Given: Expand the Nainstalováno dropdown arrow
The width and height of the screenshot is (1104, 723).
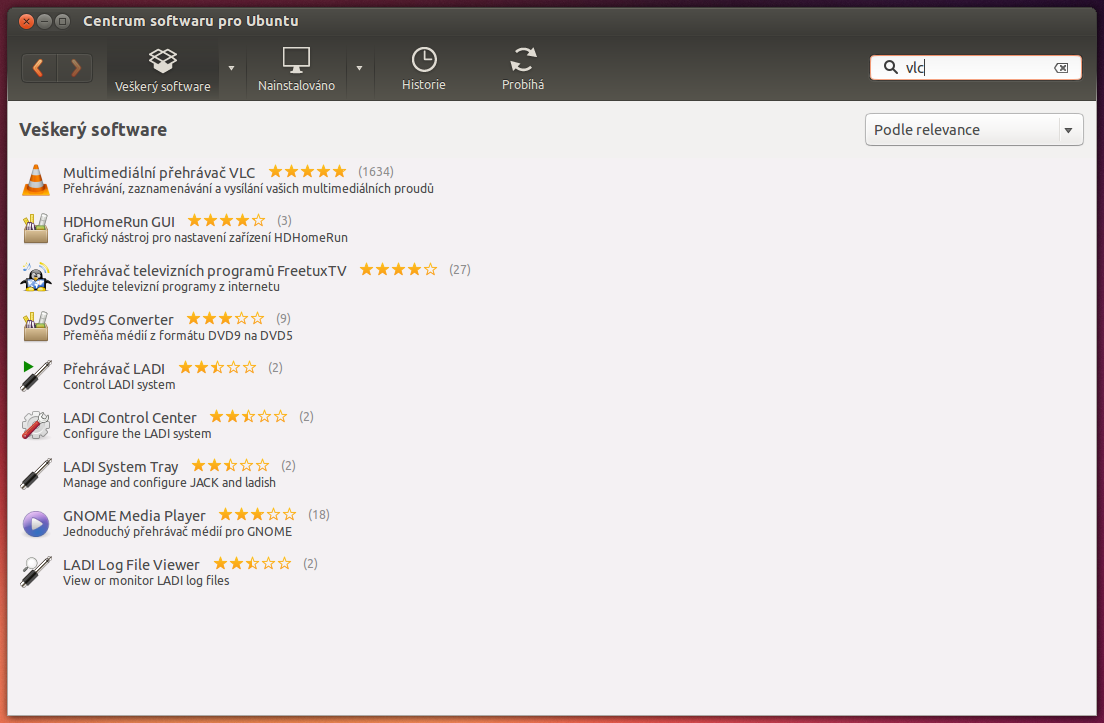Looking at the screenshot, I should coord(359,68).
